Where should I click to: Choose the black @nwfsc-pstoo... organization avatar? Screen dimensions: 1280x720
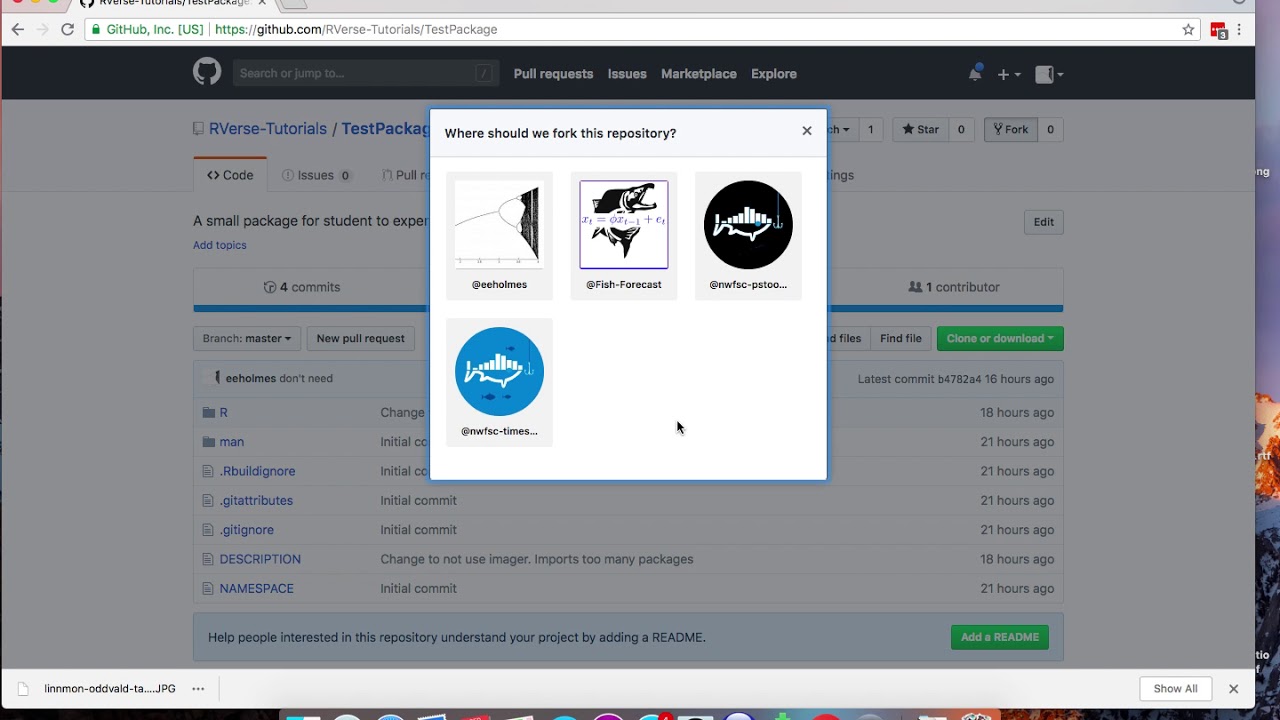click(x=748, y=225)
